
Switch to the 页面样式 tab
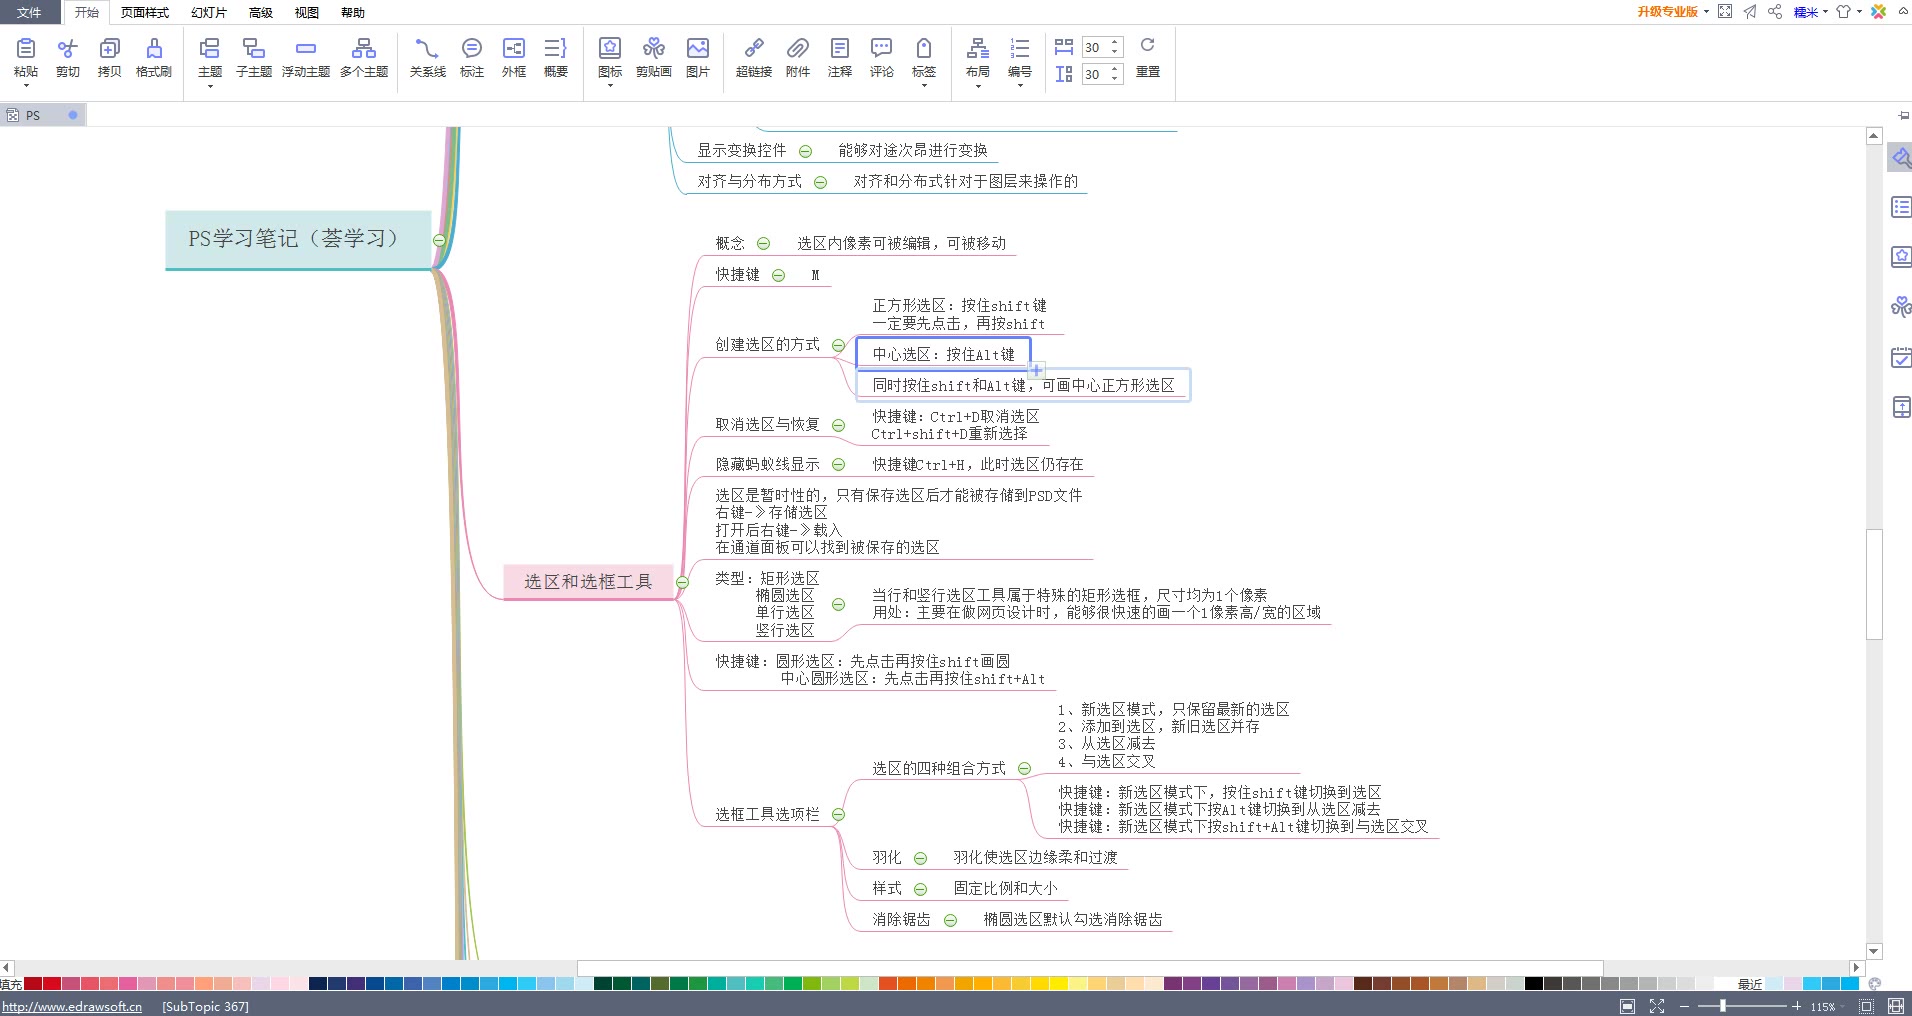pos(145,12)
